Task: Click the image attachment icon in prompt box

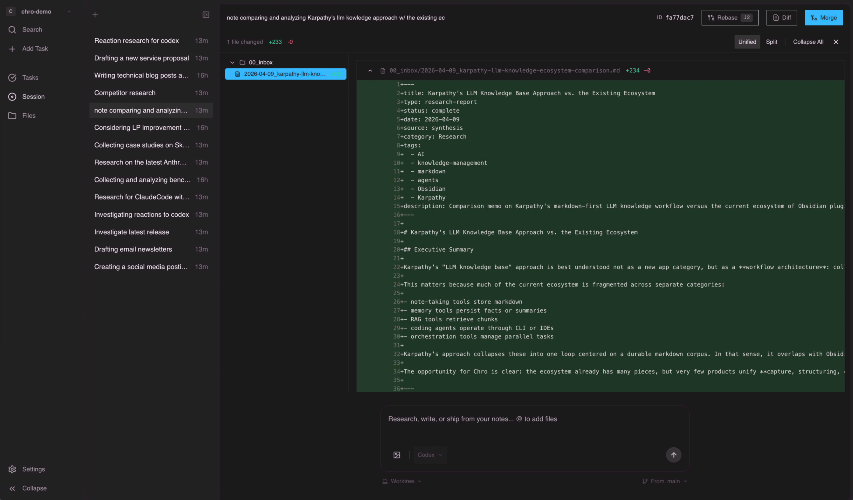Action: click(x=397, y=455)
